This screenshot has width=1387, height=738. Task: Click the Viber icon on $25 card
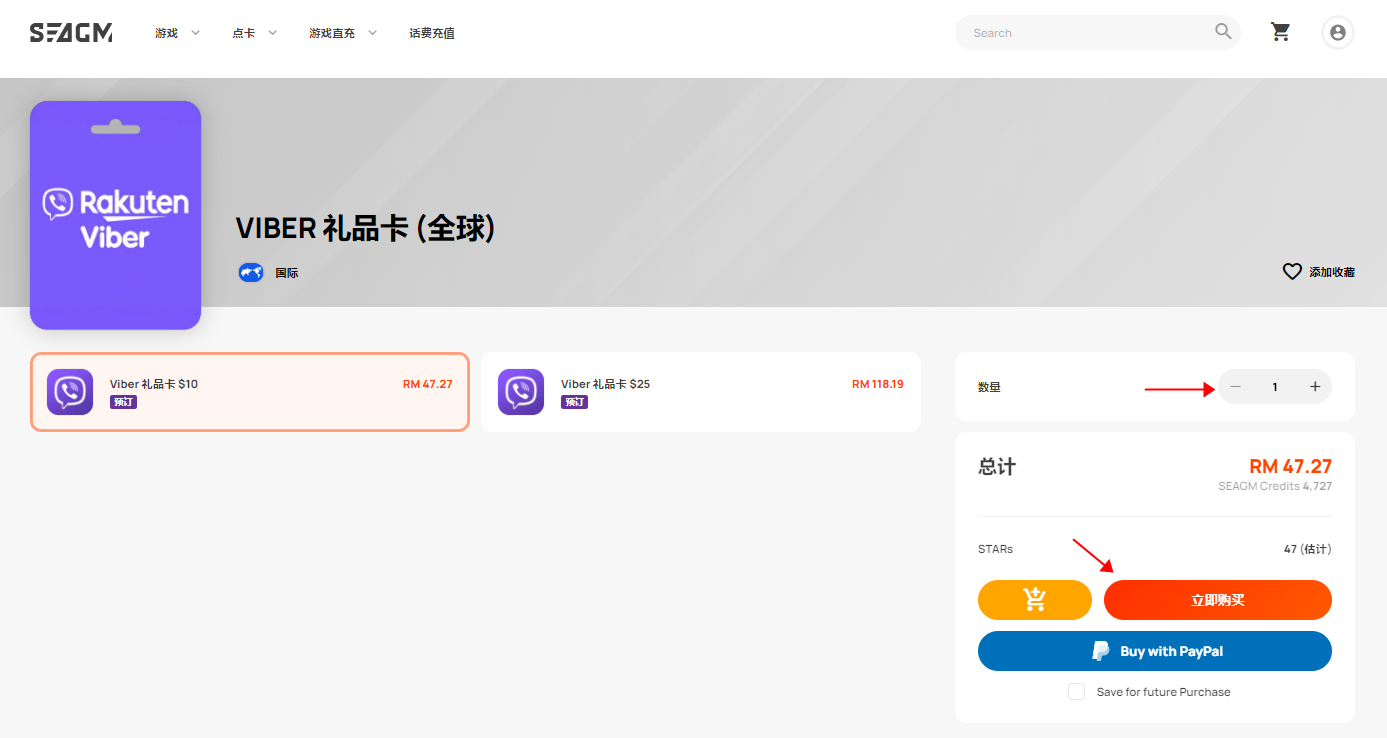(x=521, y=392)
